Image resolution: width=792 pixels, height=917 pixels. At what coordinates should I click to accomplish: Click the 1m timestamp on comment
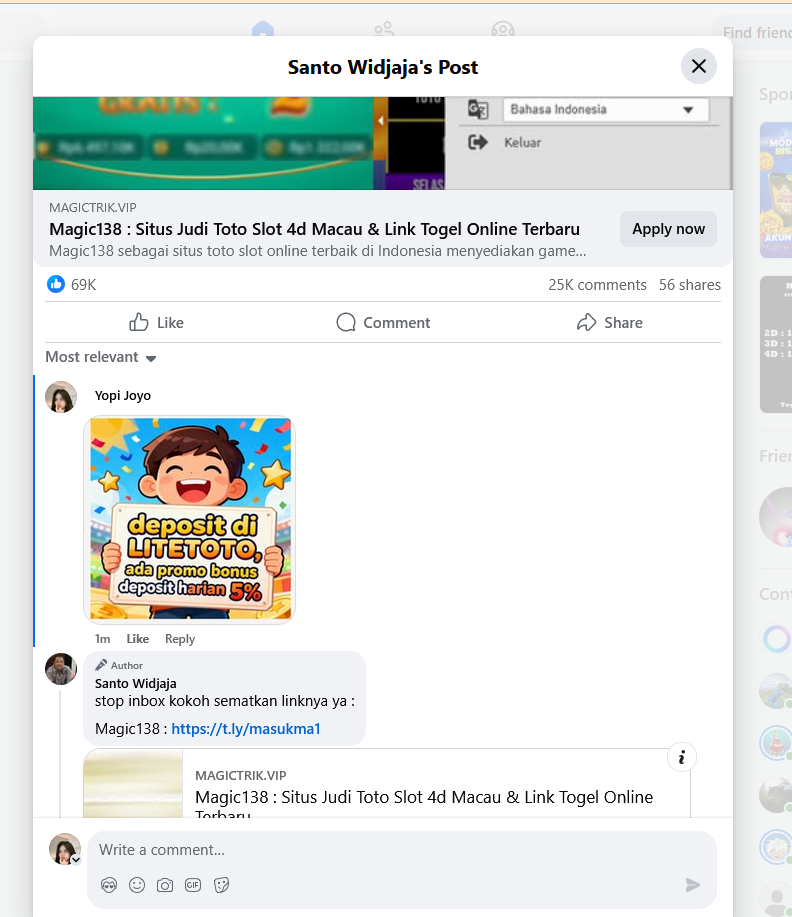point(102,639)
